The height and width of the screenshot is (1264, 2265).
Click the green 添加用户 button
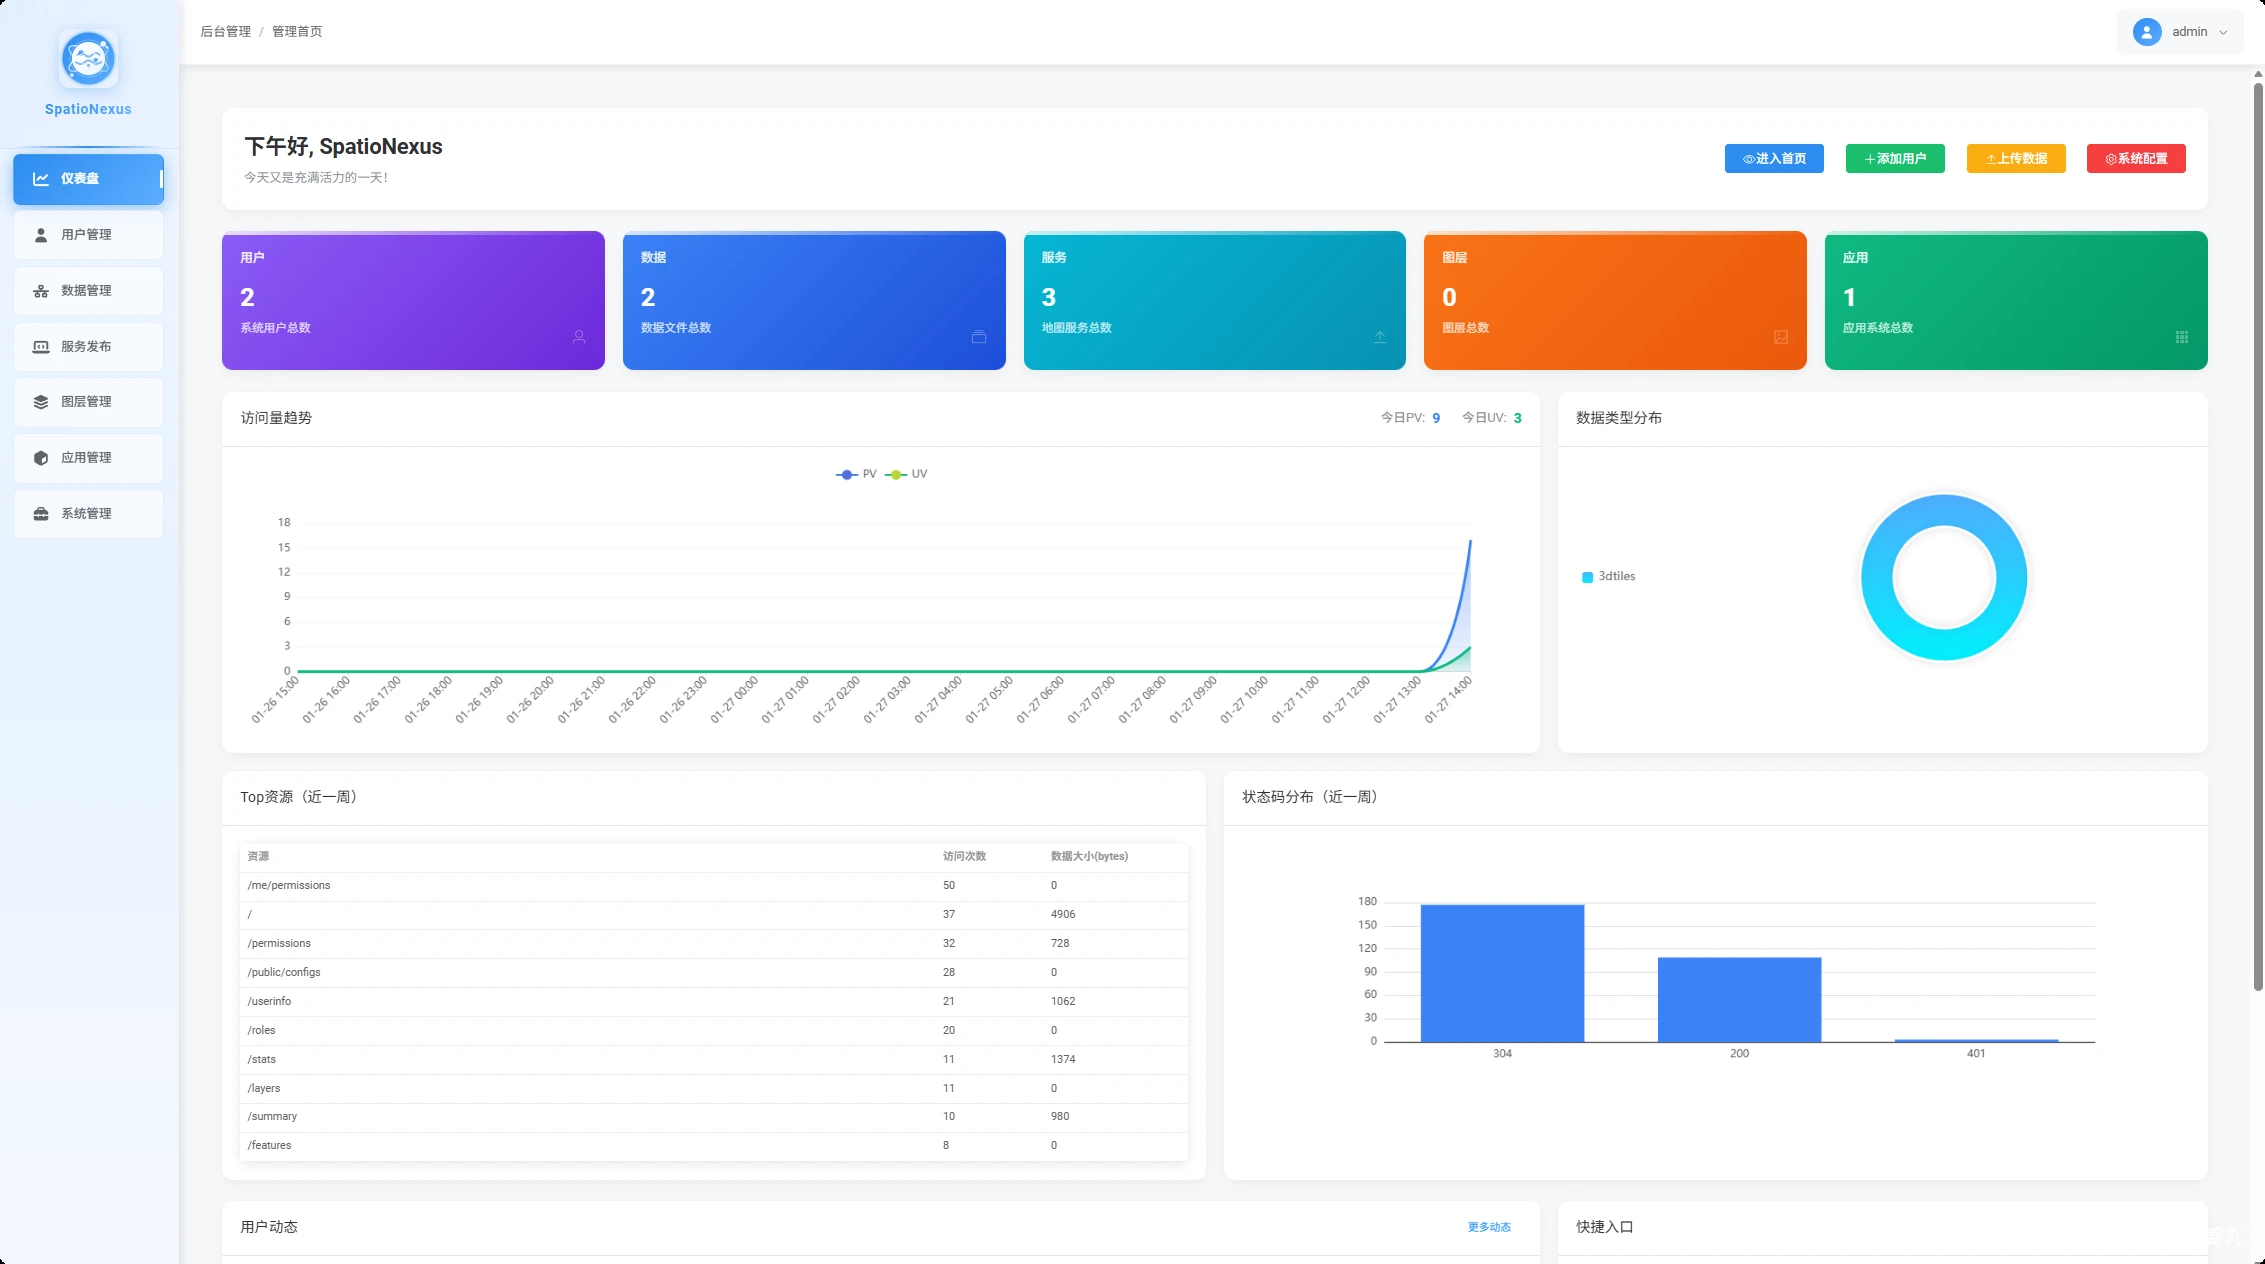(x=1895, y=159)
